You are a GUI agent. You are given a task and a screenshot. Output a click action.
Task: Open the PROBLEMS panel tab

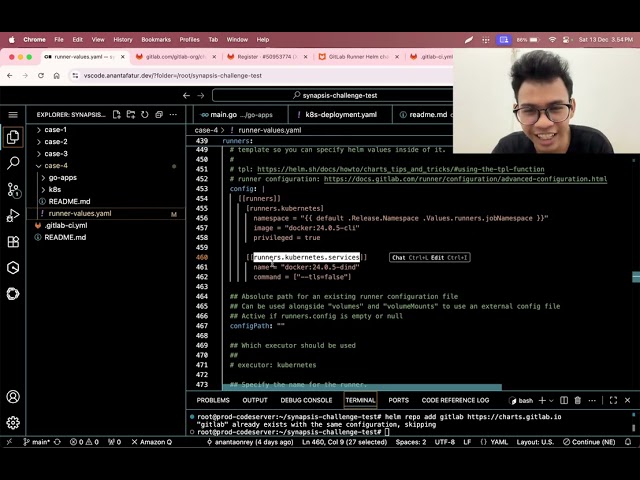pos(213,400)
